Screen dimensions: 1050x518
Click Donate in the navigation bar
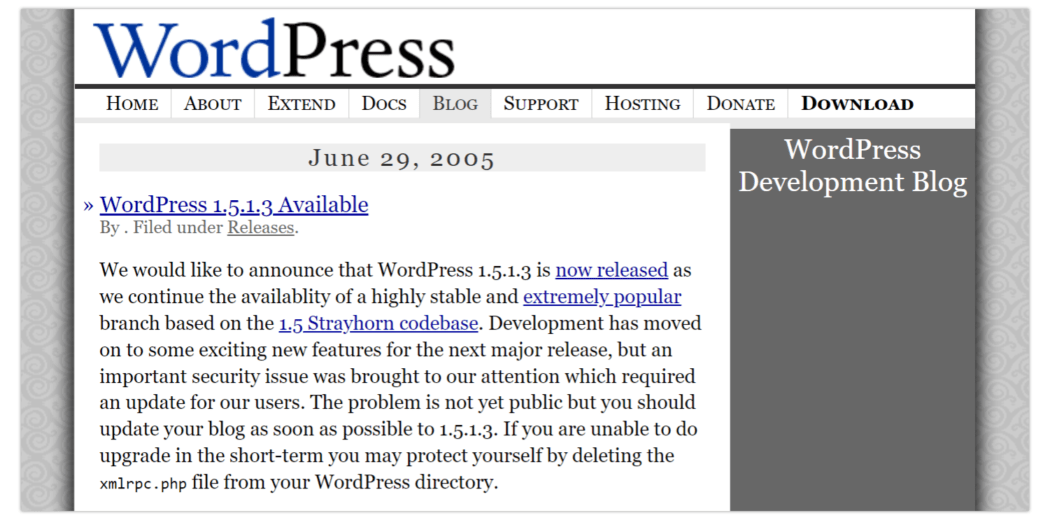point(740,104)
